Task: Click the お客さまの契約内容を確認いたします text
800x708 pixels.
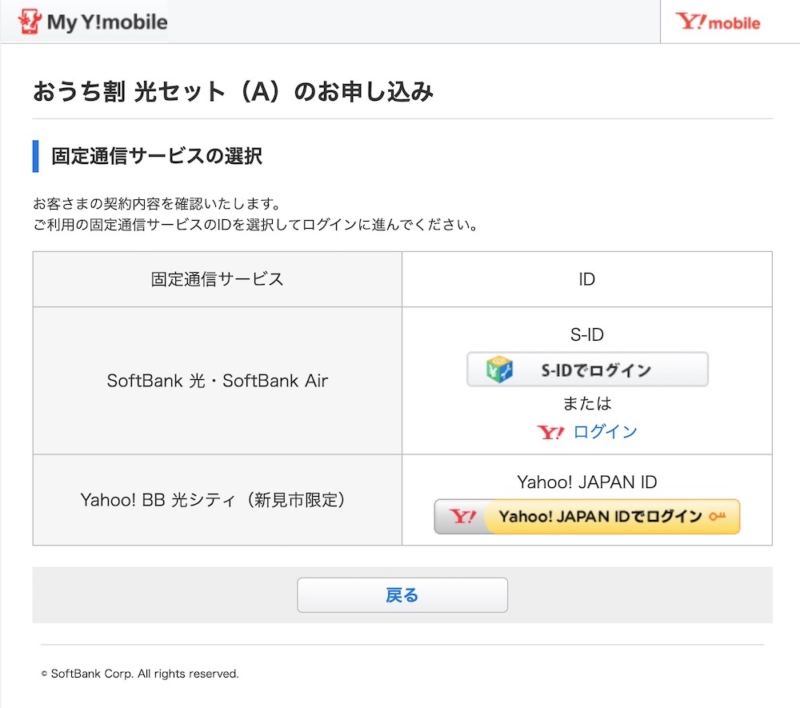Action: click(x=157, y=204)
